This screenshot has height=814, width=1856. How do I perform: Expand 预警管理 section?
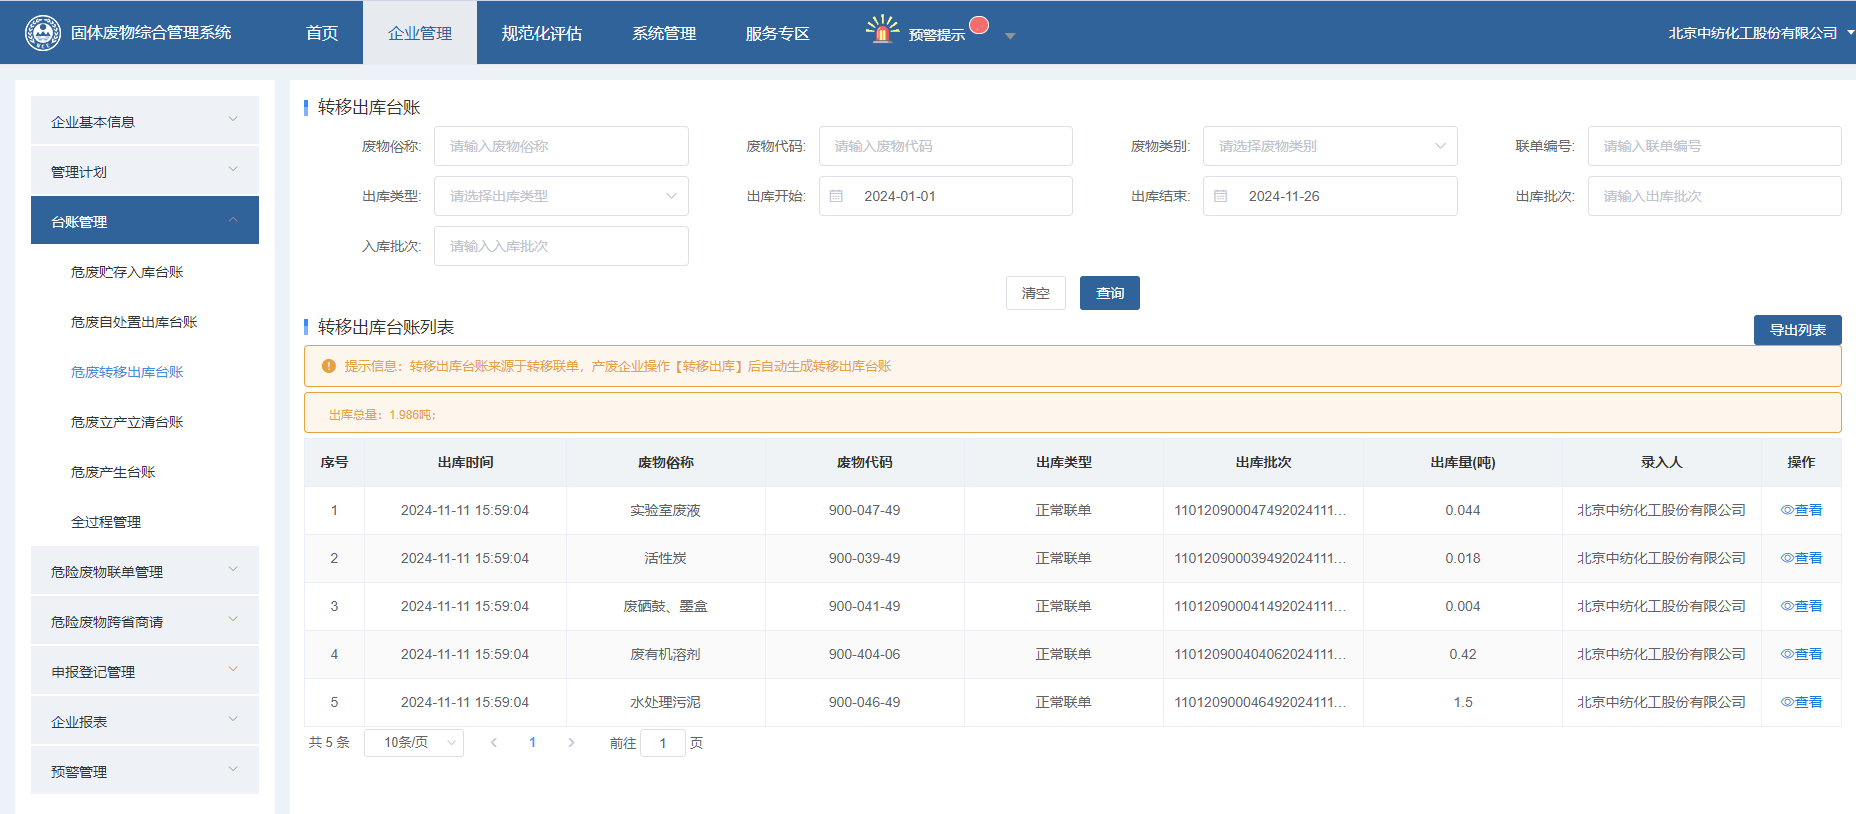(x=145, y=771)
